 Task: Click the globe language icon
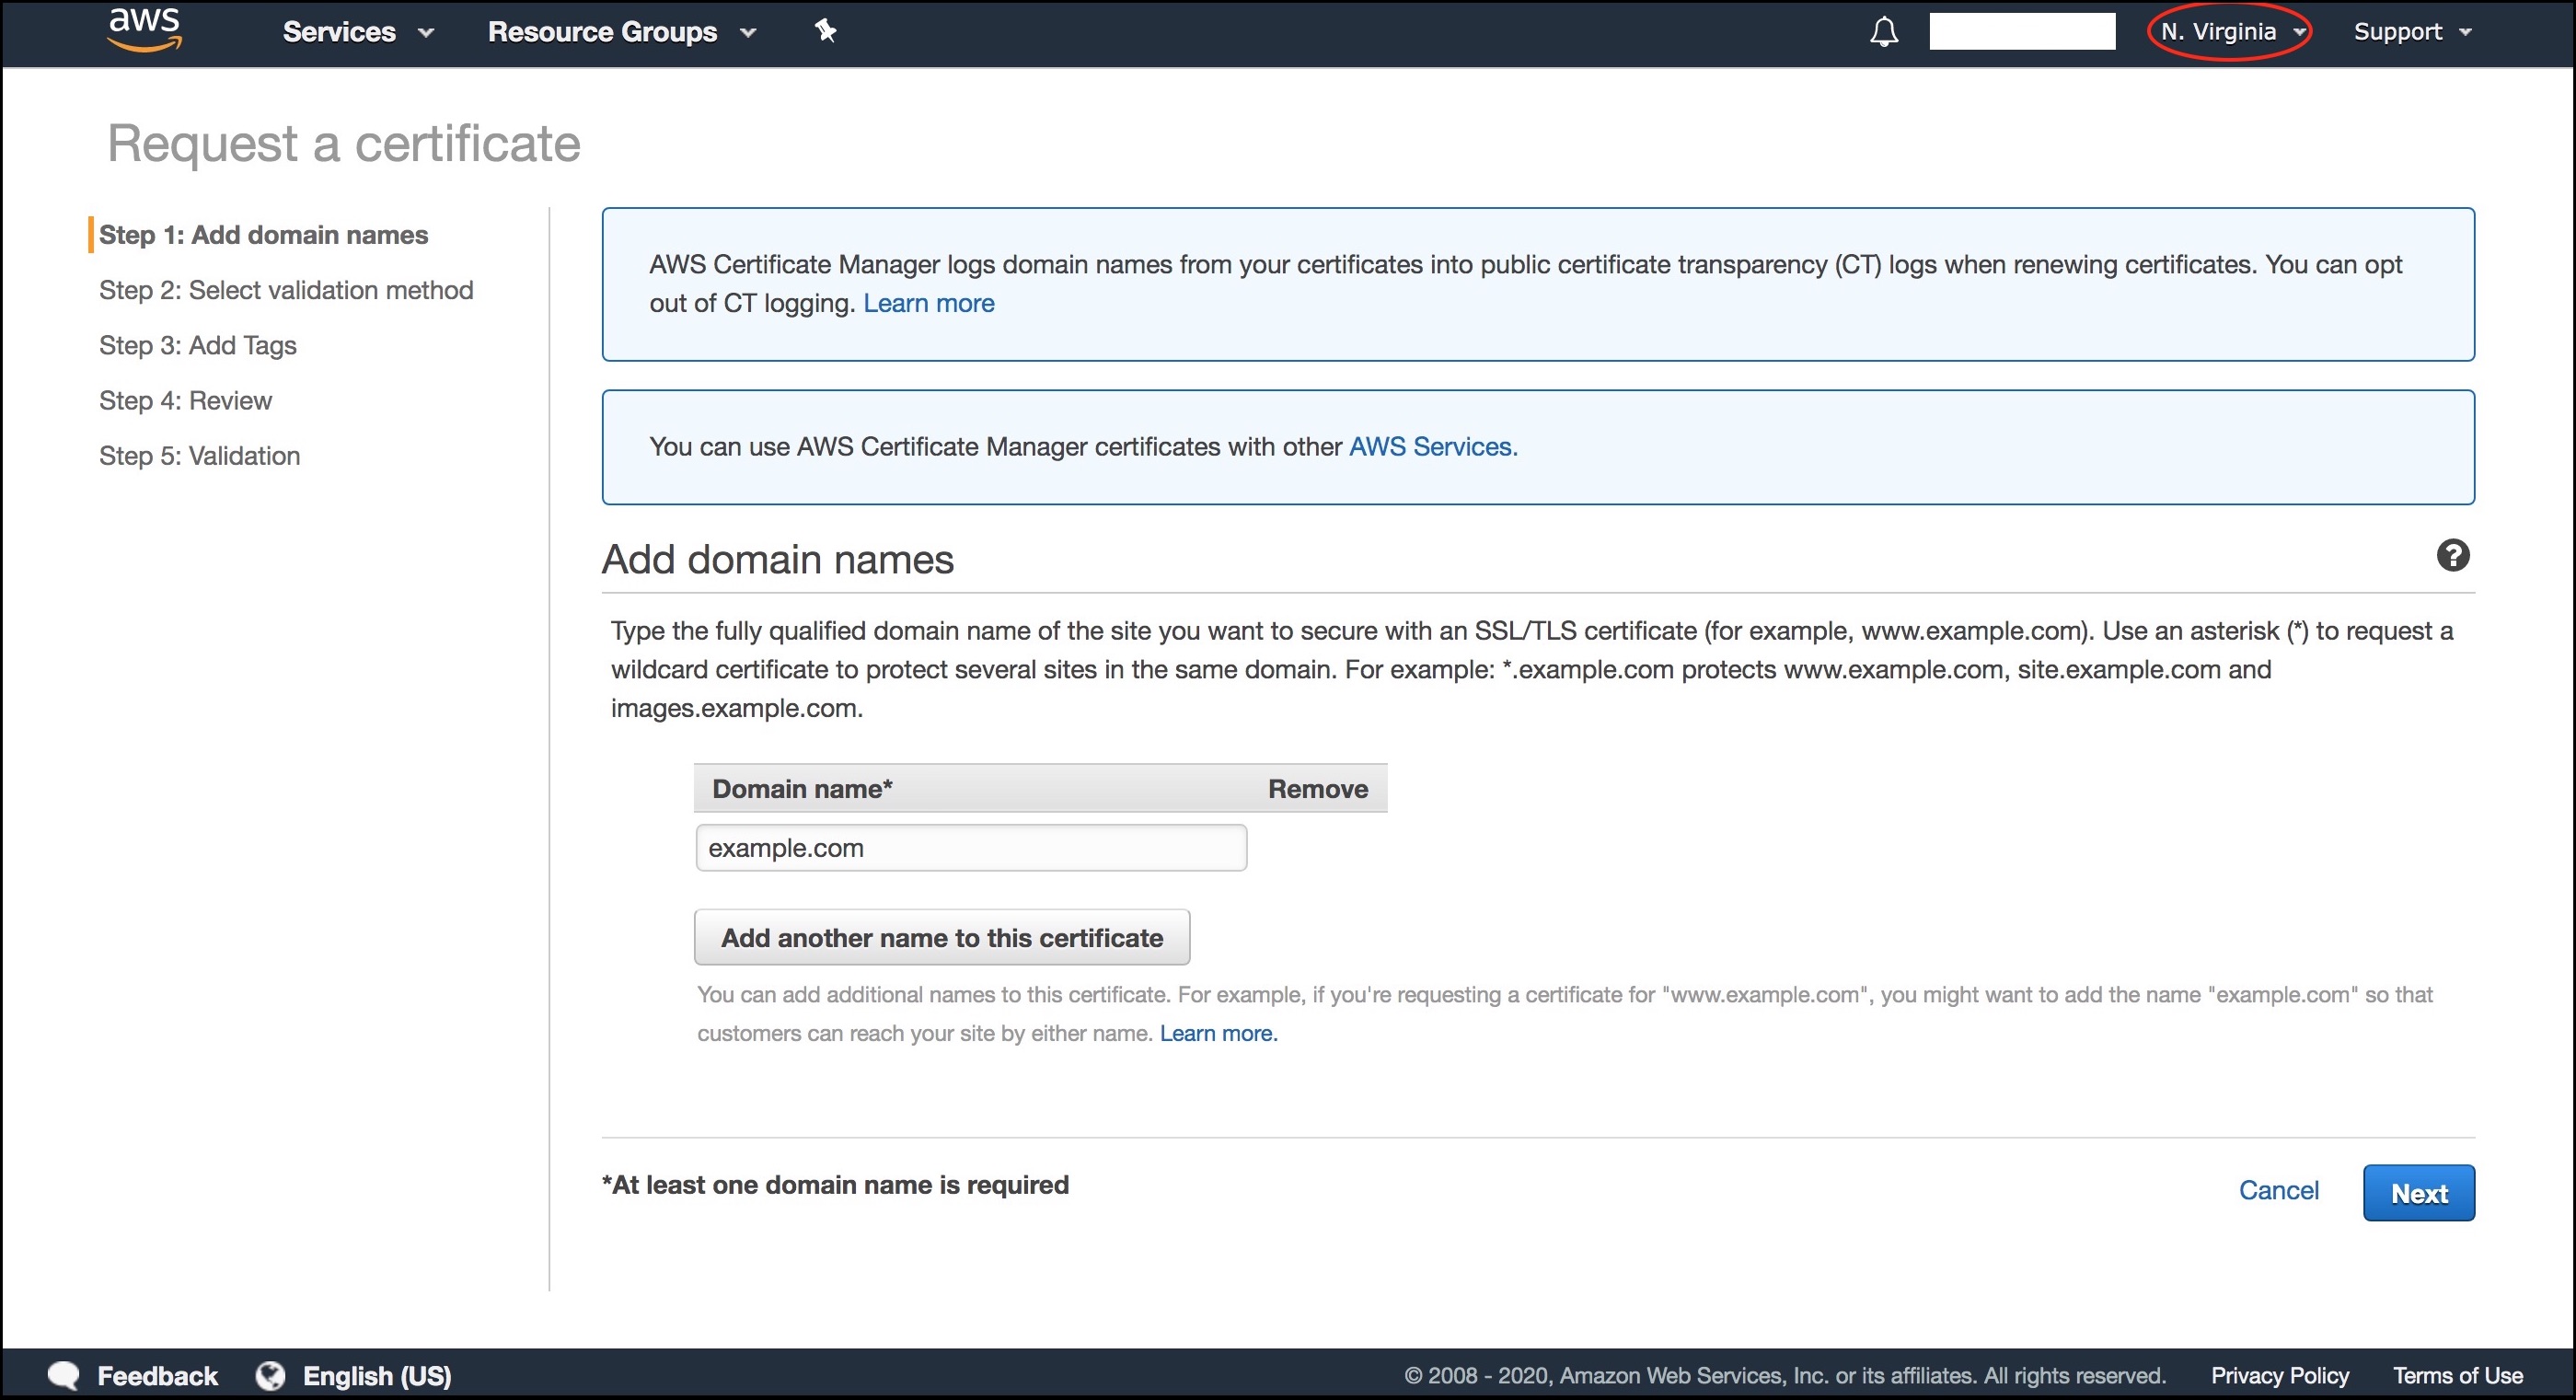tap(270, 1375)
